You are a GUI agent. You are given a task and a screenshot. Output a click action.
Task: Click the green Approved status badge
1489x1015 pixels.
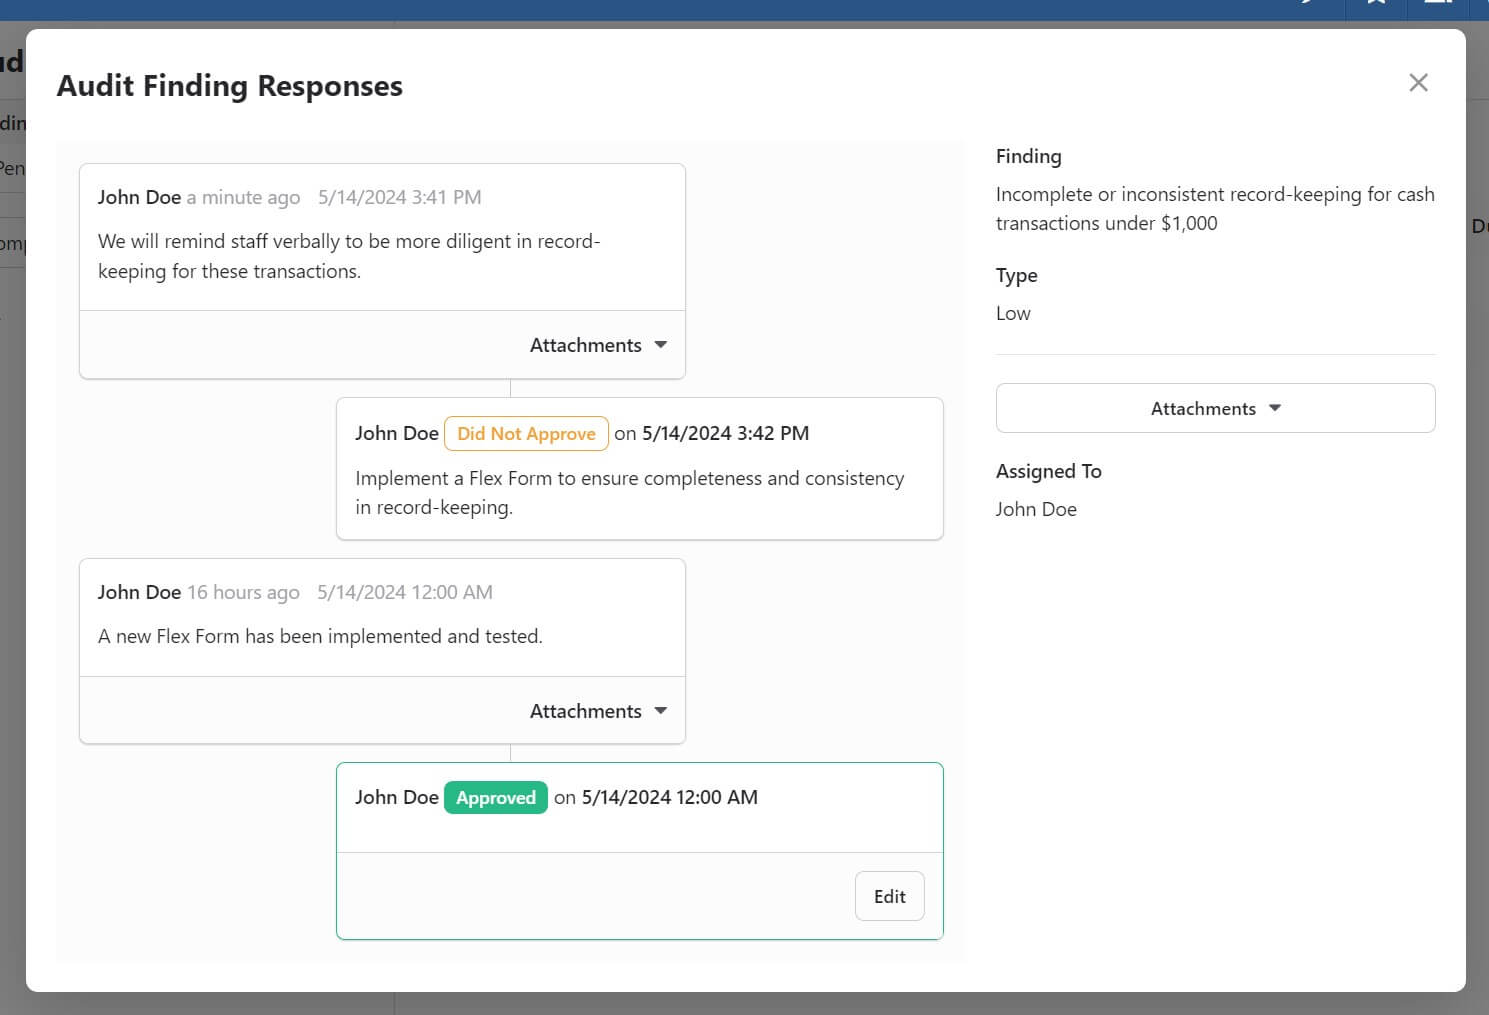click(496, 797)
